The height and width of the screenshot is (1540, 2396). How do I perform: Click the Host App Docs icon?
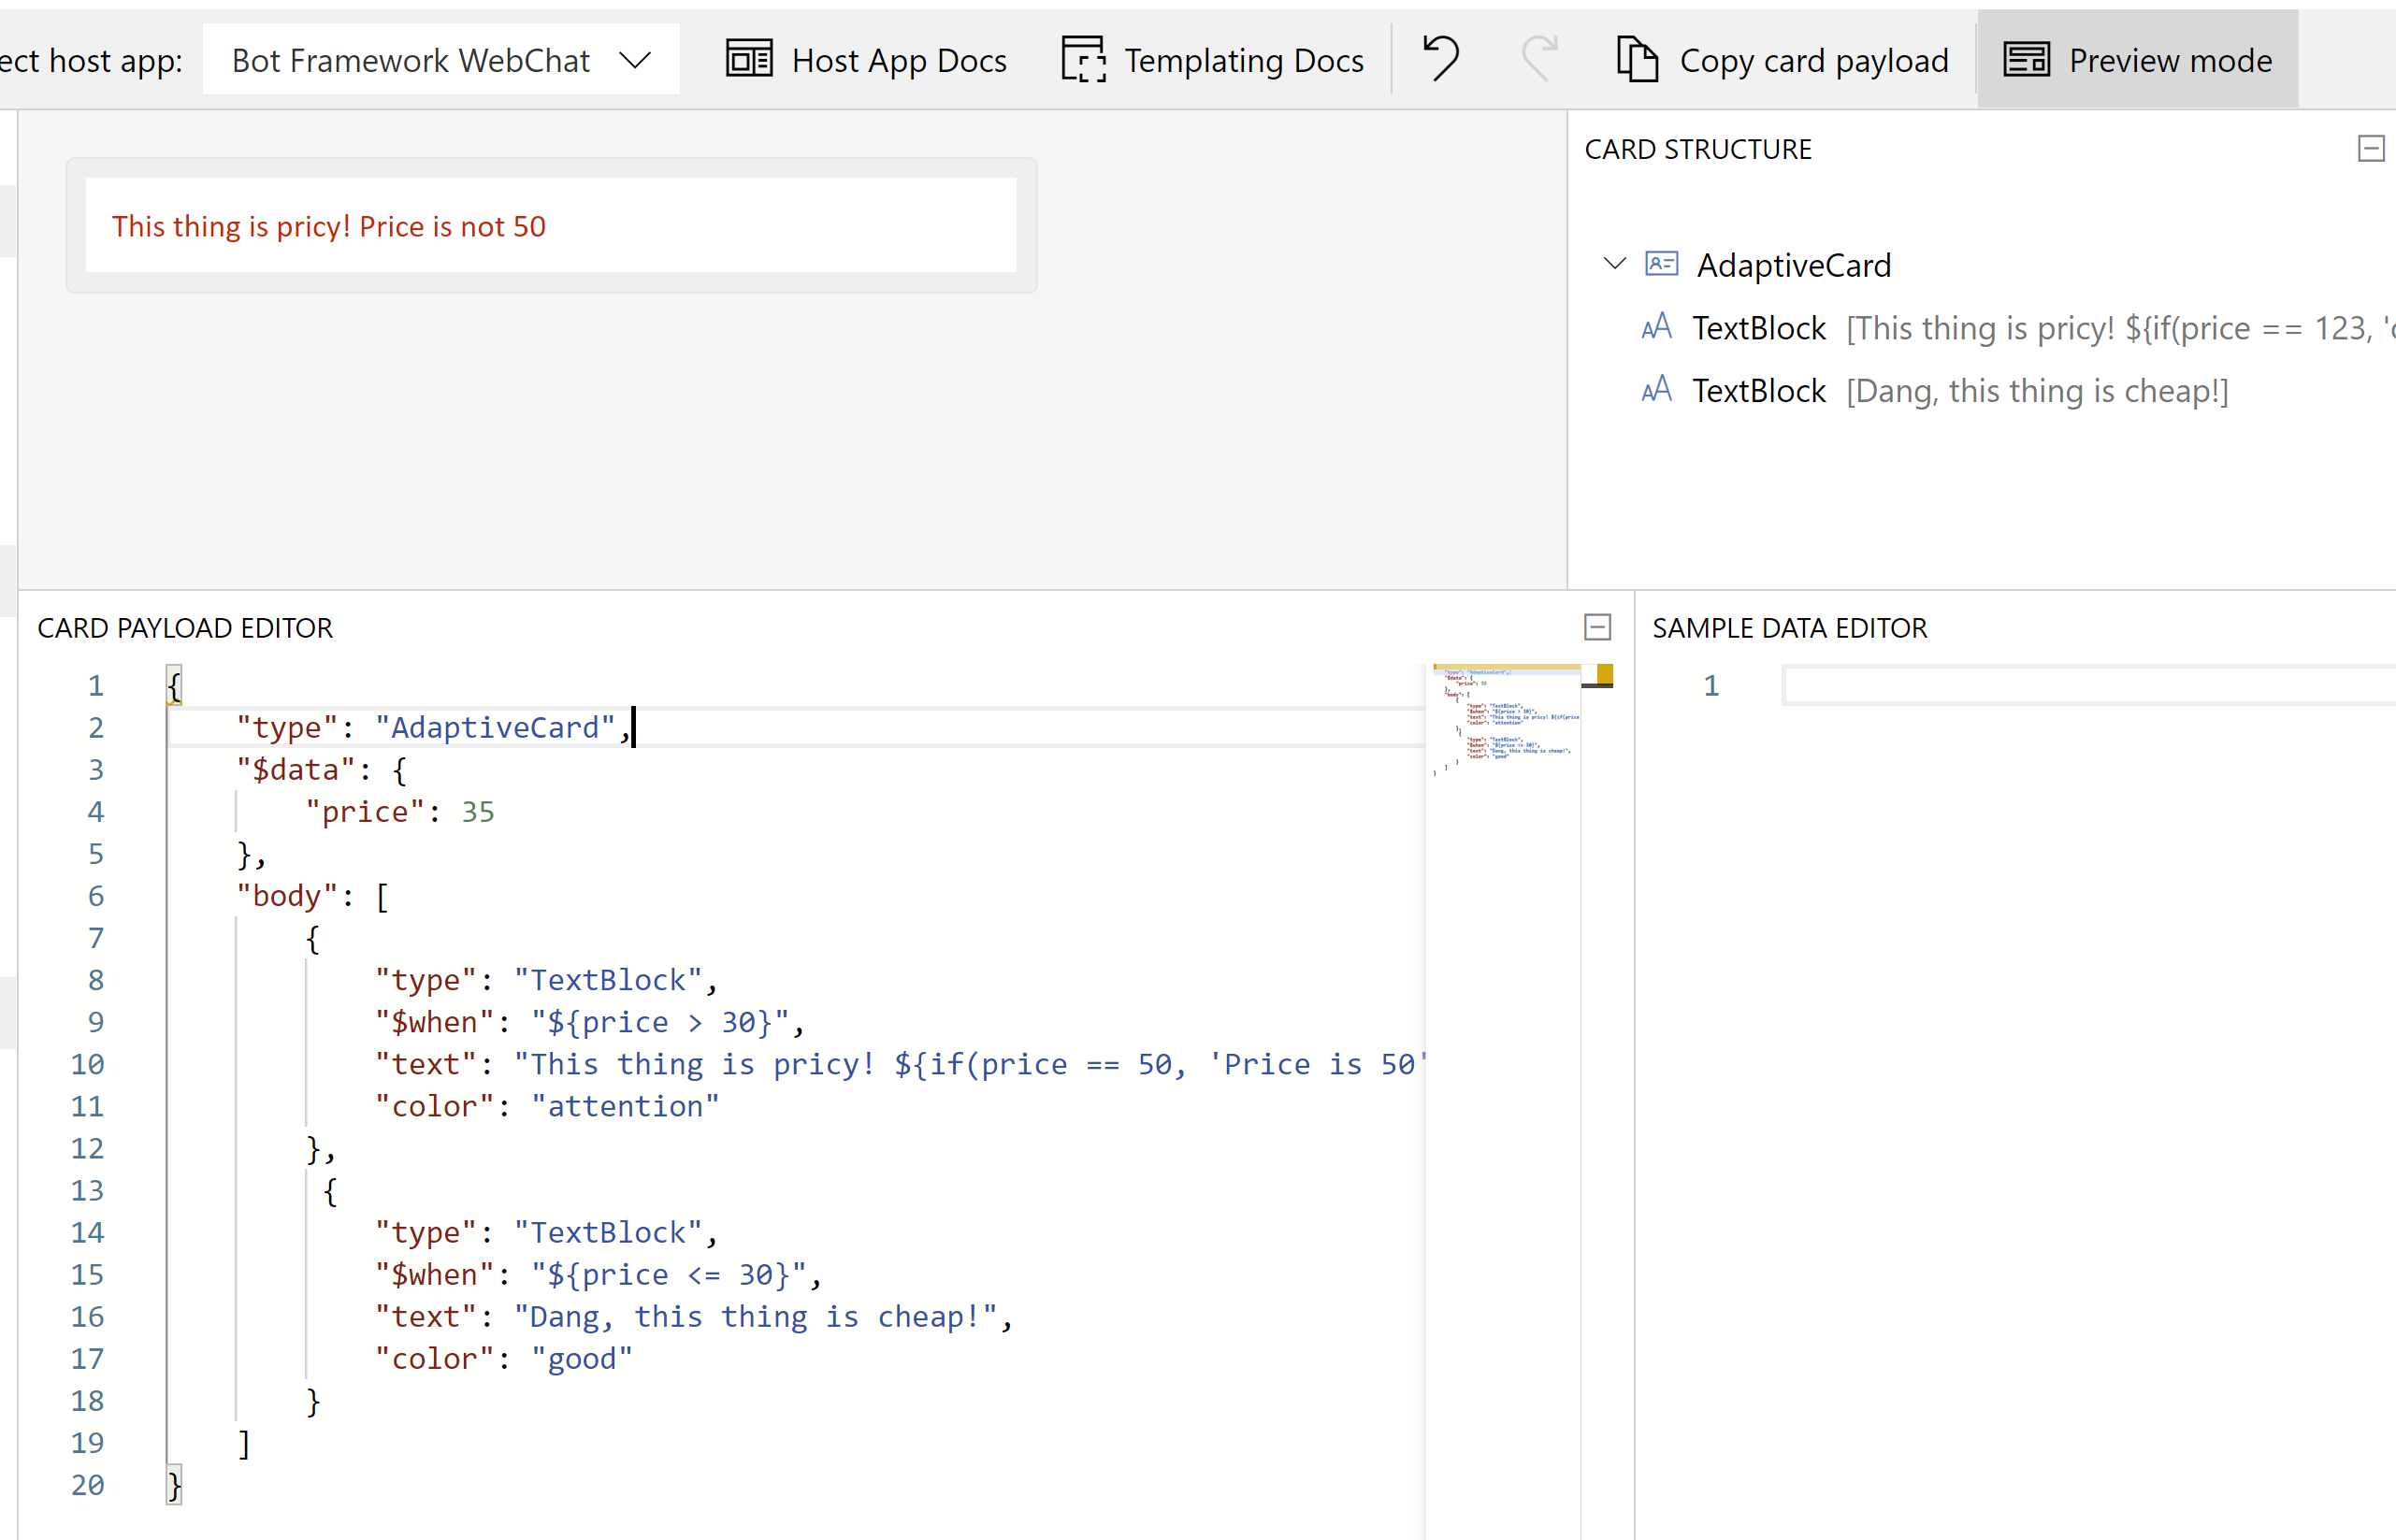pos(749,59)
